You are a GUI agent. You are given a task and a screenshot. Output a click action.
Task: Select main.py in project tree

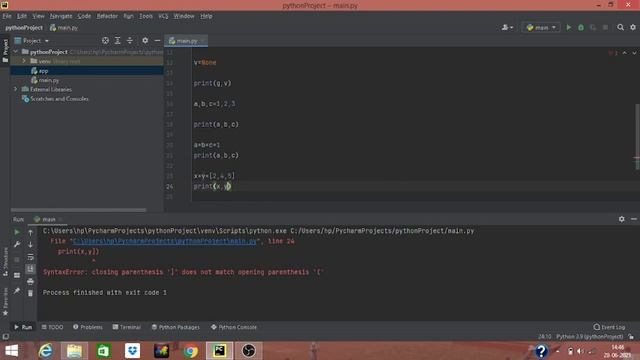tap(45, 80)
